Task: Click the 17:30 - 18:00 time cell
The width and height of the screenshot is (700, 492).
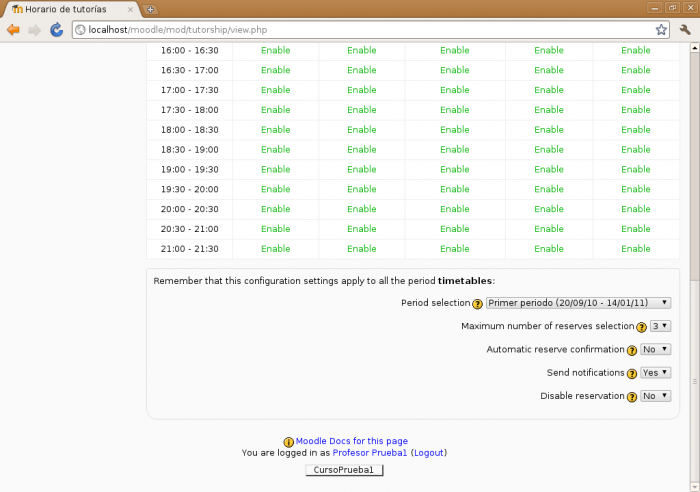Action: [190, 110]
